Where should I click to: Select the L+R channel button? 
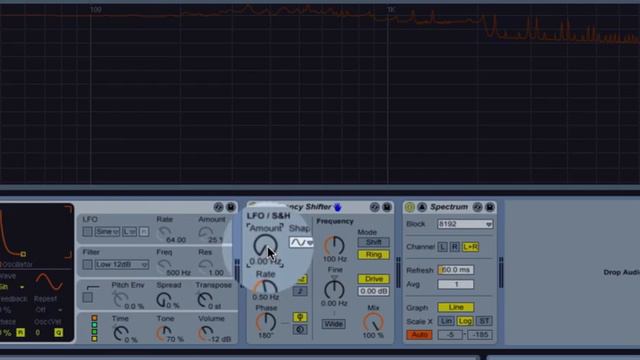(x=470, y=247)
